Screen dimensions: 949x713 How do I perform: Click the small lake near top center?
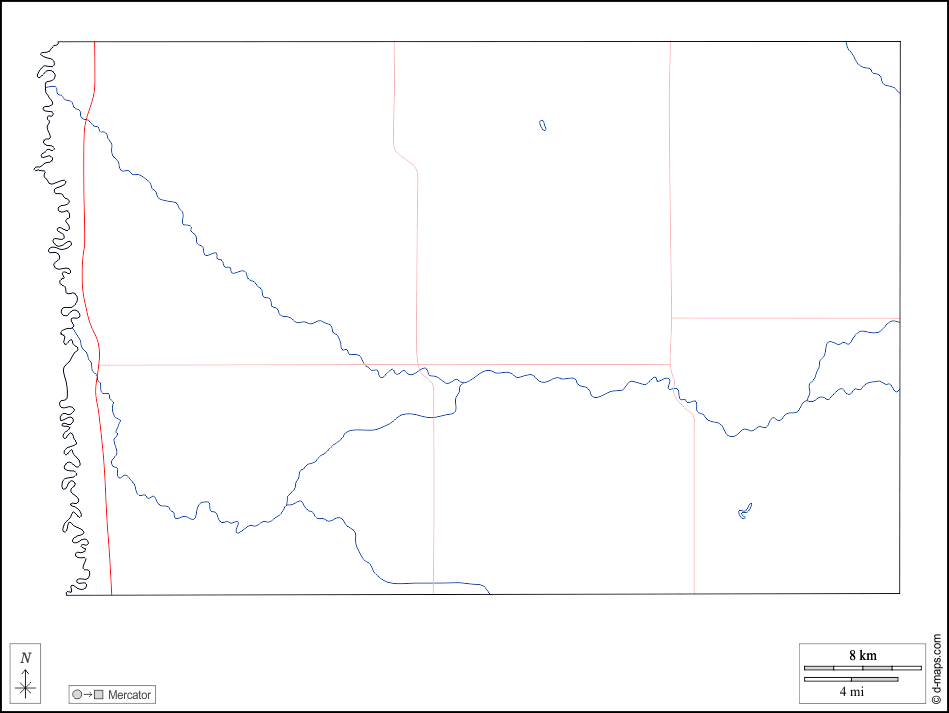tap(542, 126)
